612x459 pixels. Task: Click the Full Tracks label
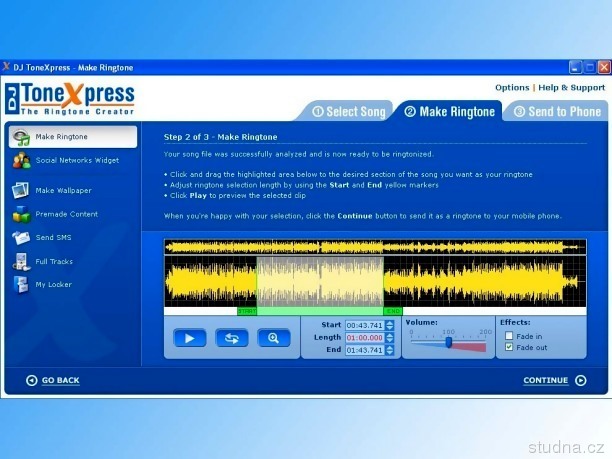54,262
